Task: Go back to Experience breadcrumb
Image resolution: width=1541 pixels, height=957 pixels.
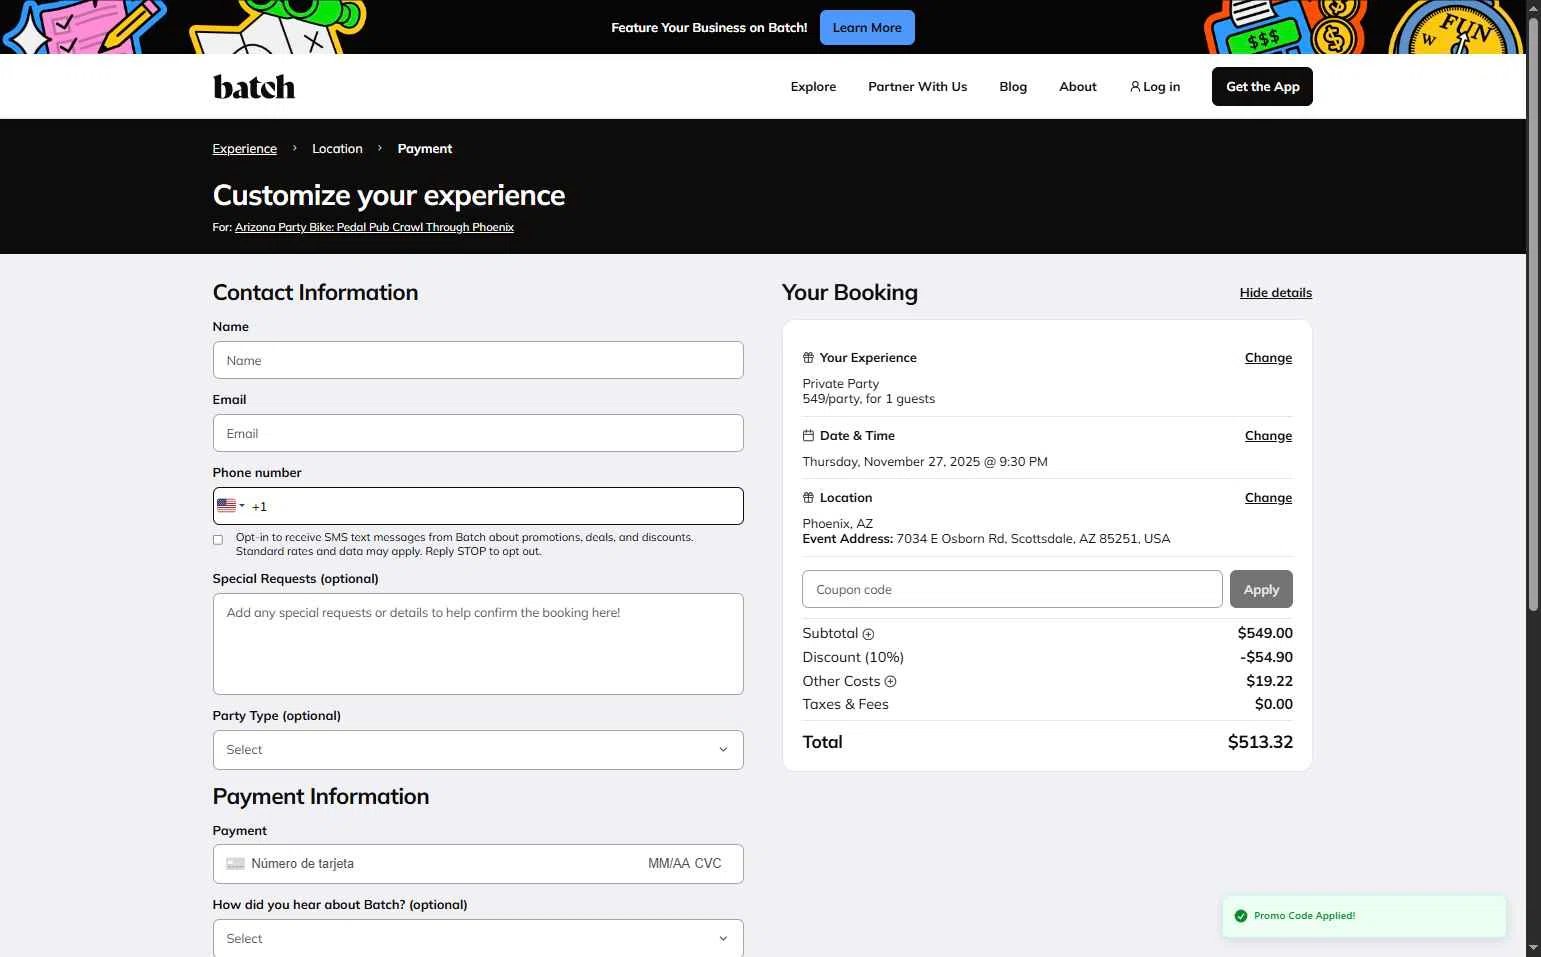Action: pyautogui.click(x=244, y=149)
